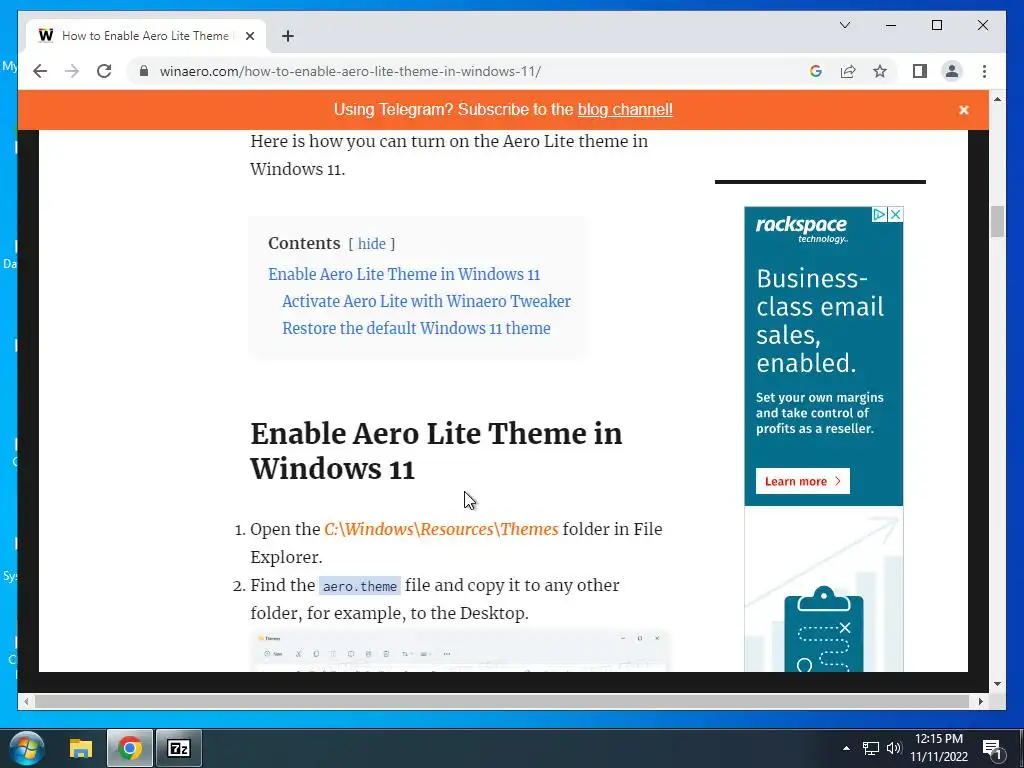Screen dimensions: 1024x768
Task: Click the Chrome taskbar icon
Action: click(130, 748)
